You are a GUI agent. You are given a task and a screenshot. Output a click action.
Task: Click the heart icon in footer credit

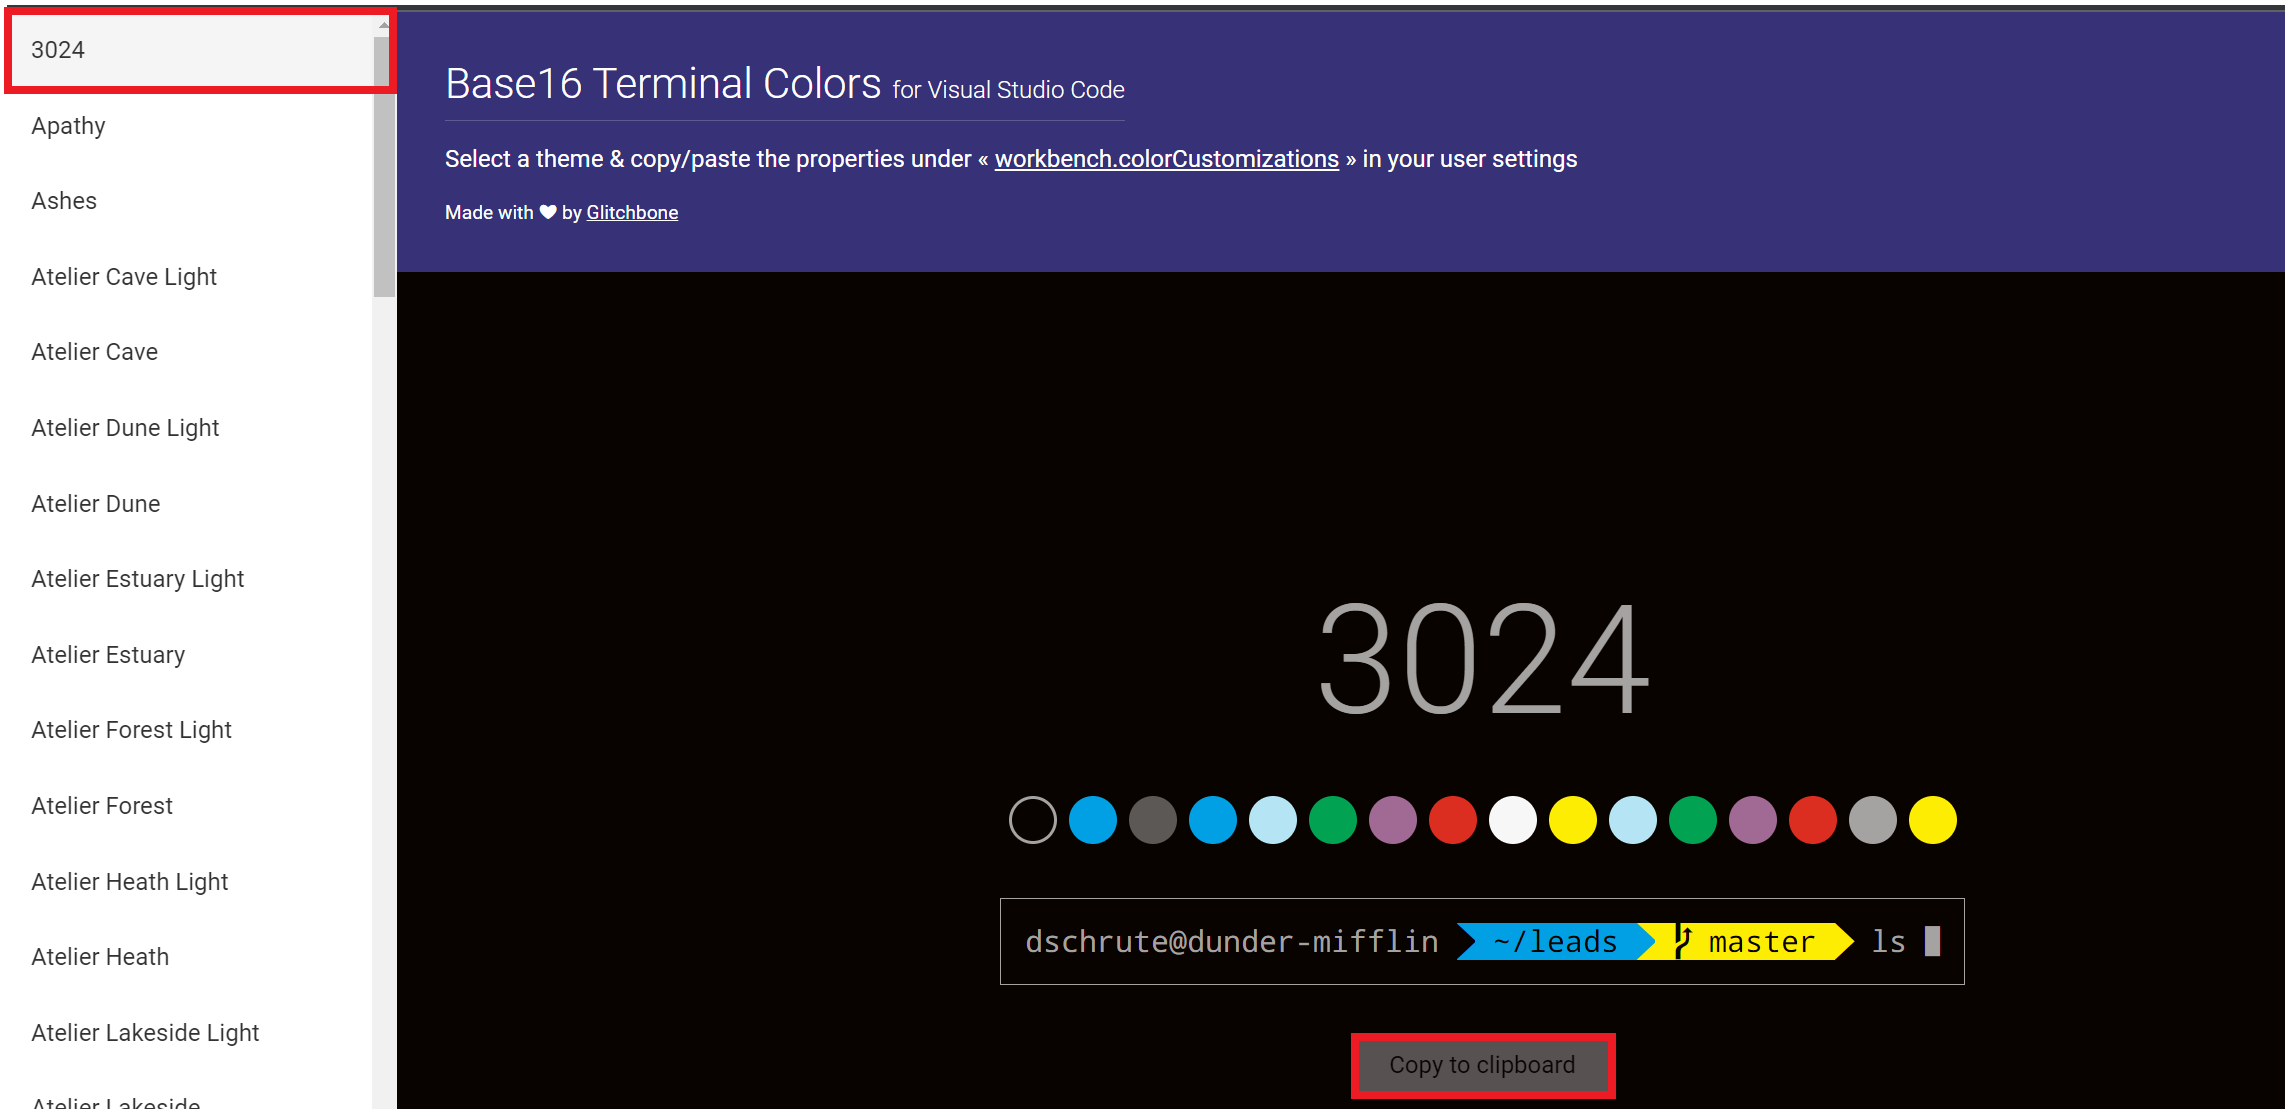(548, 212)
